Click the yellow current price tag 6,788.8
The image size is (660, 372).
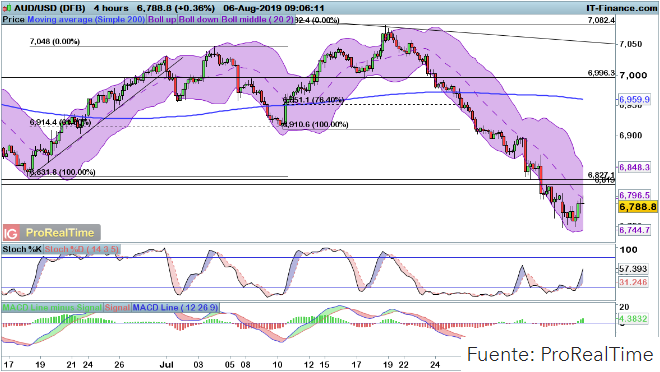tap(638, 207)
